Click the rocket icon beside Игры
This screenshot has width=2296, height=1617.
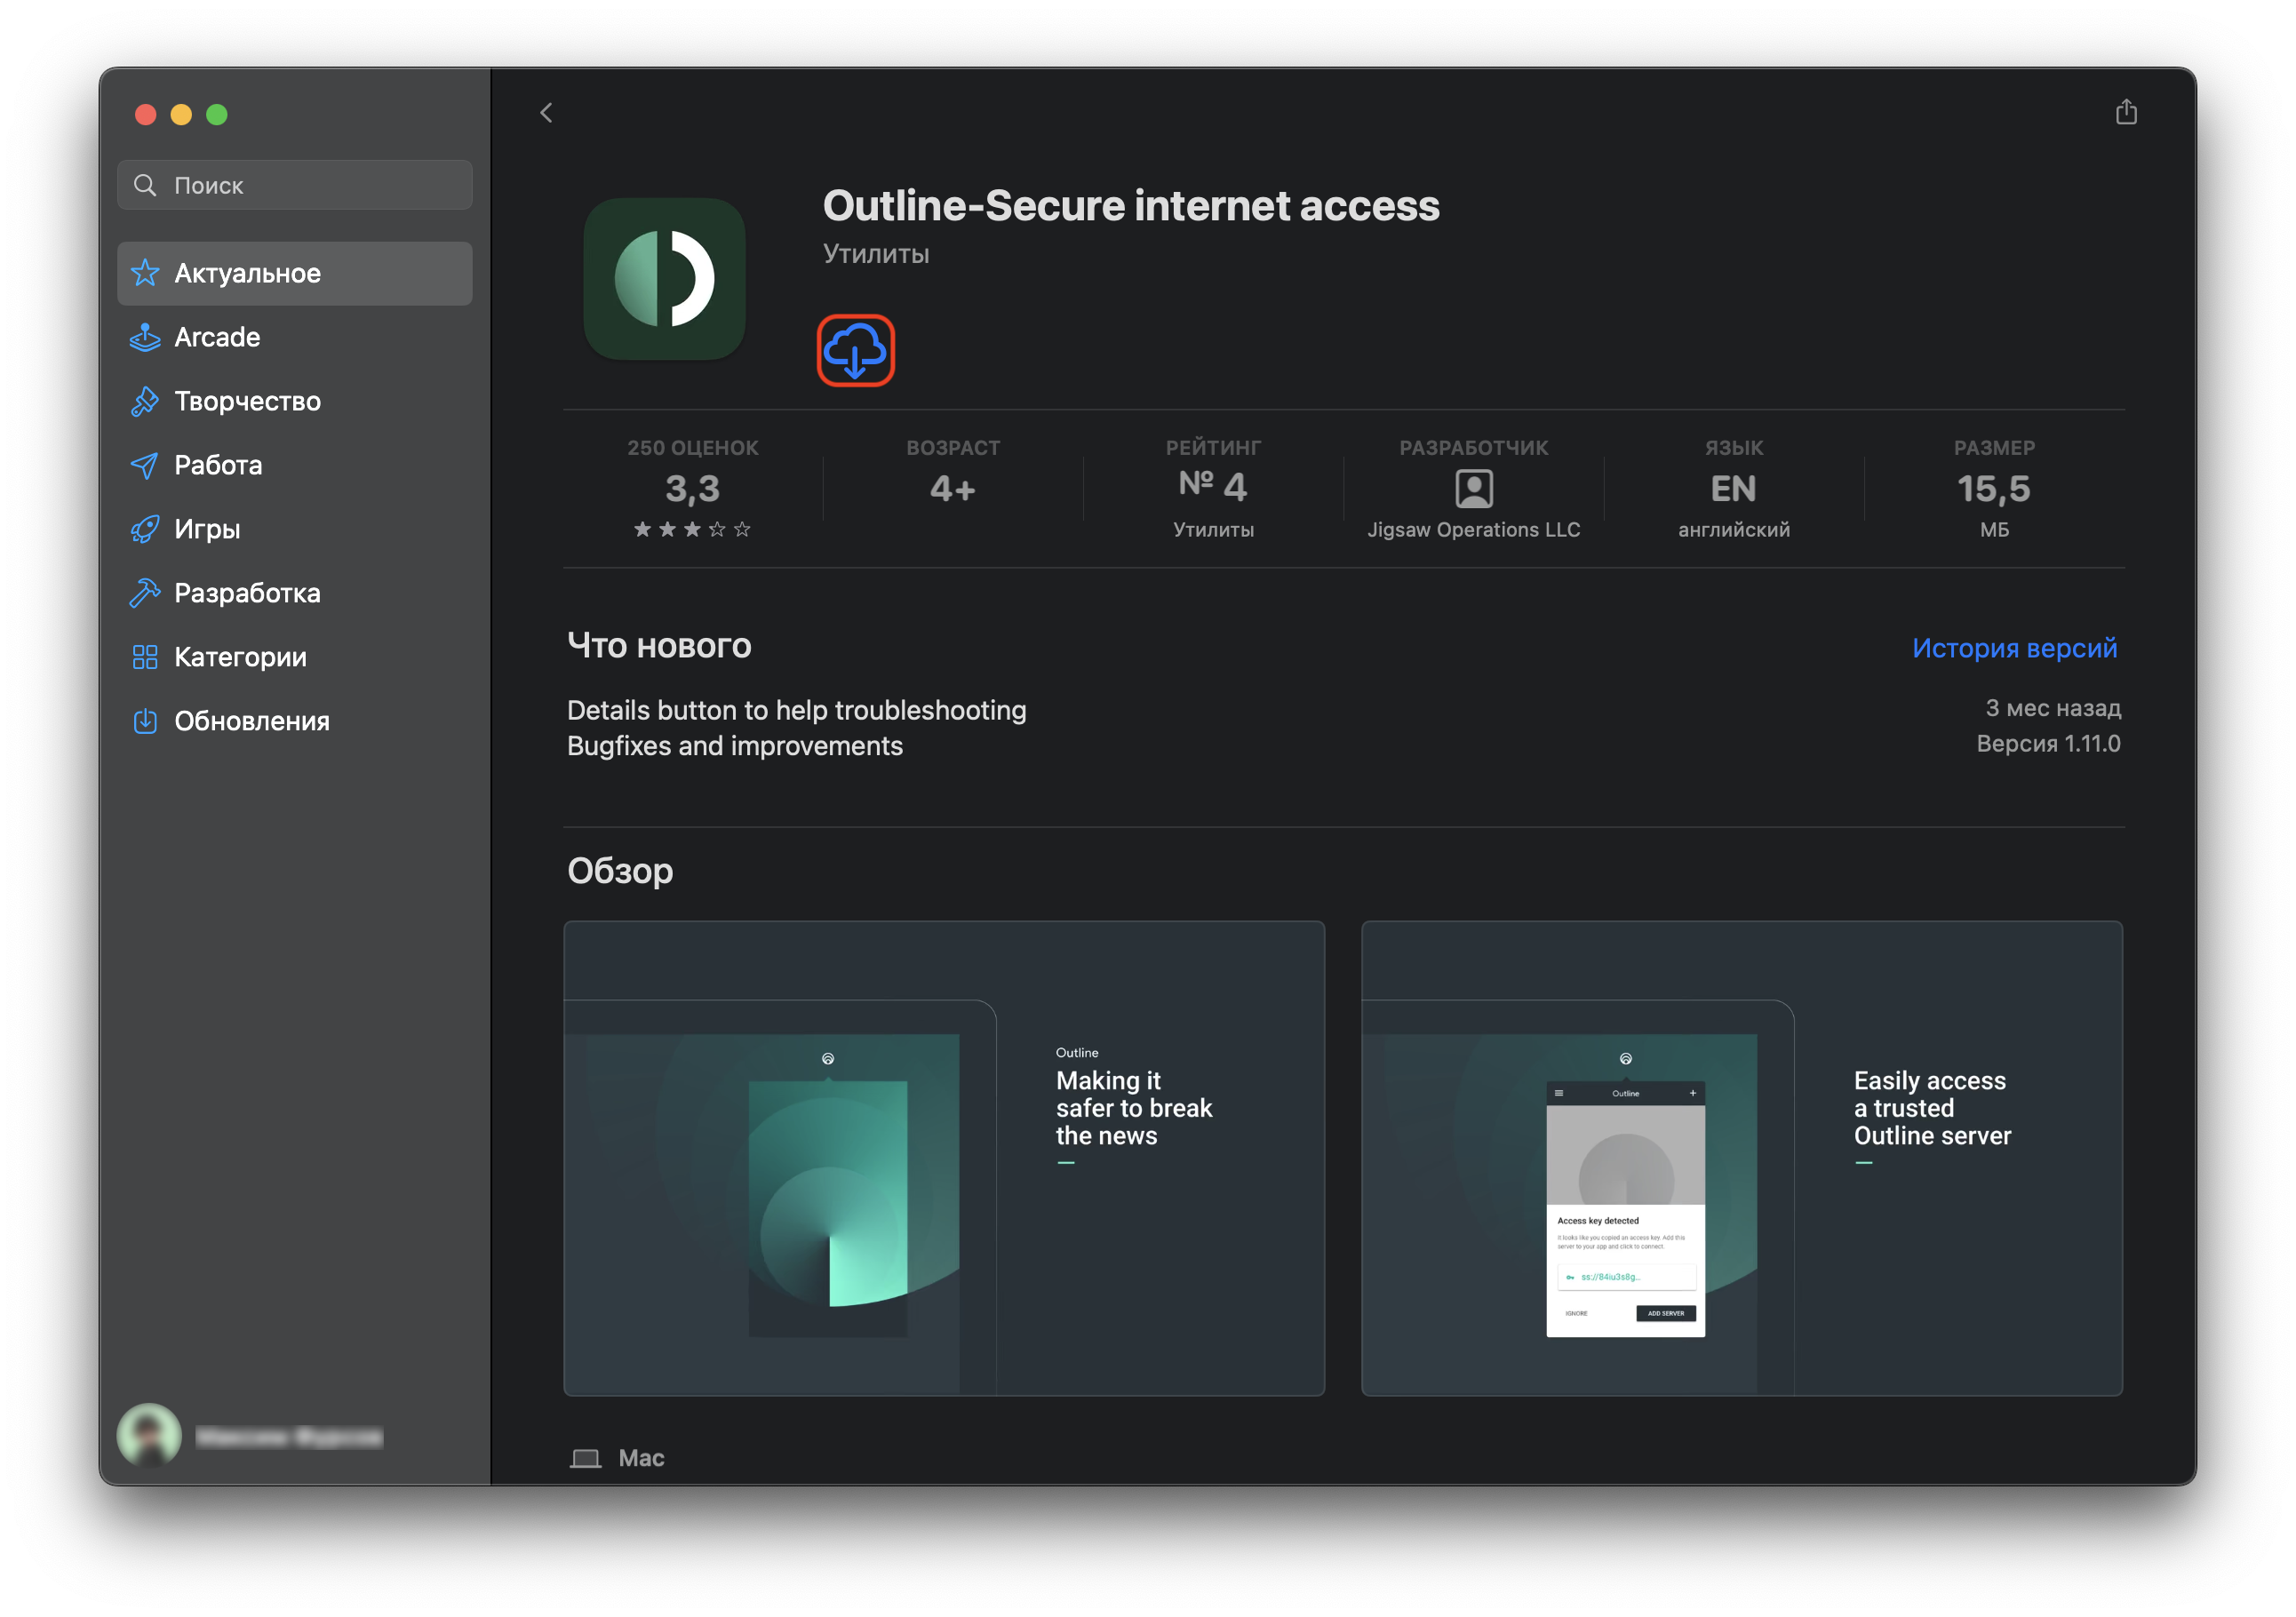click(x=145, y=529)
